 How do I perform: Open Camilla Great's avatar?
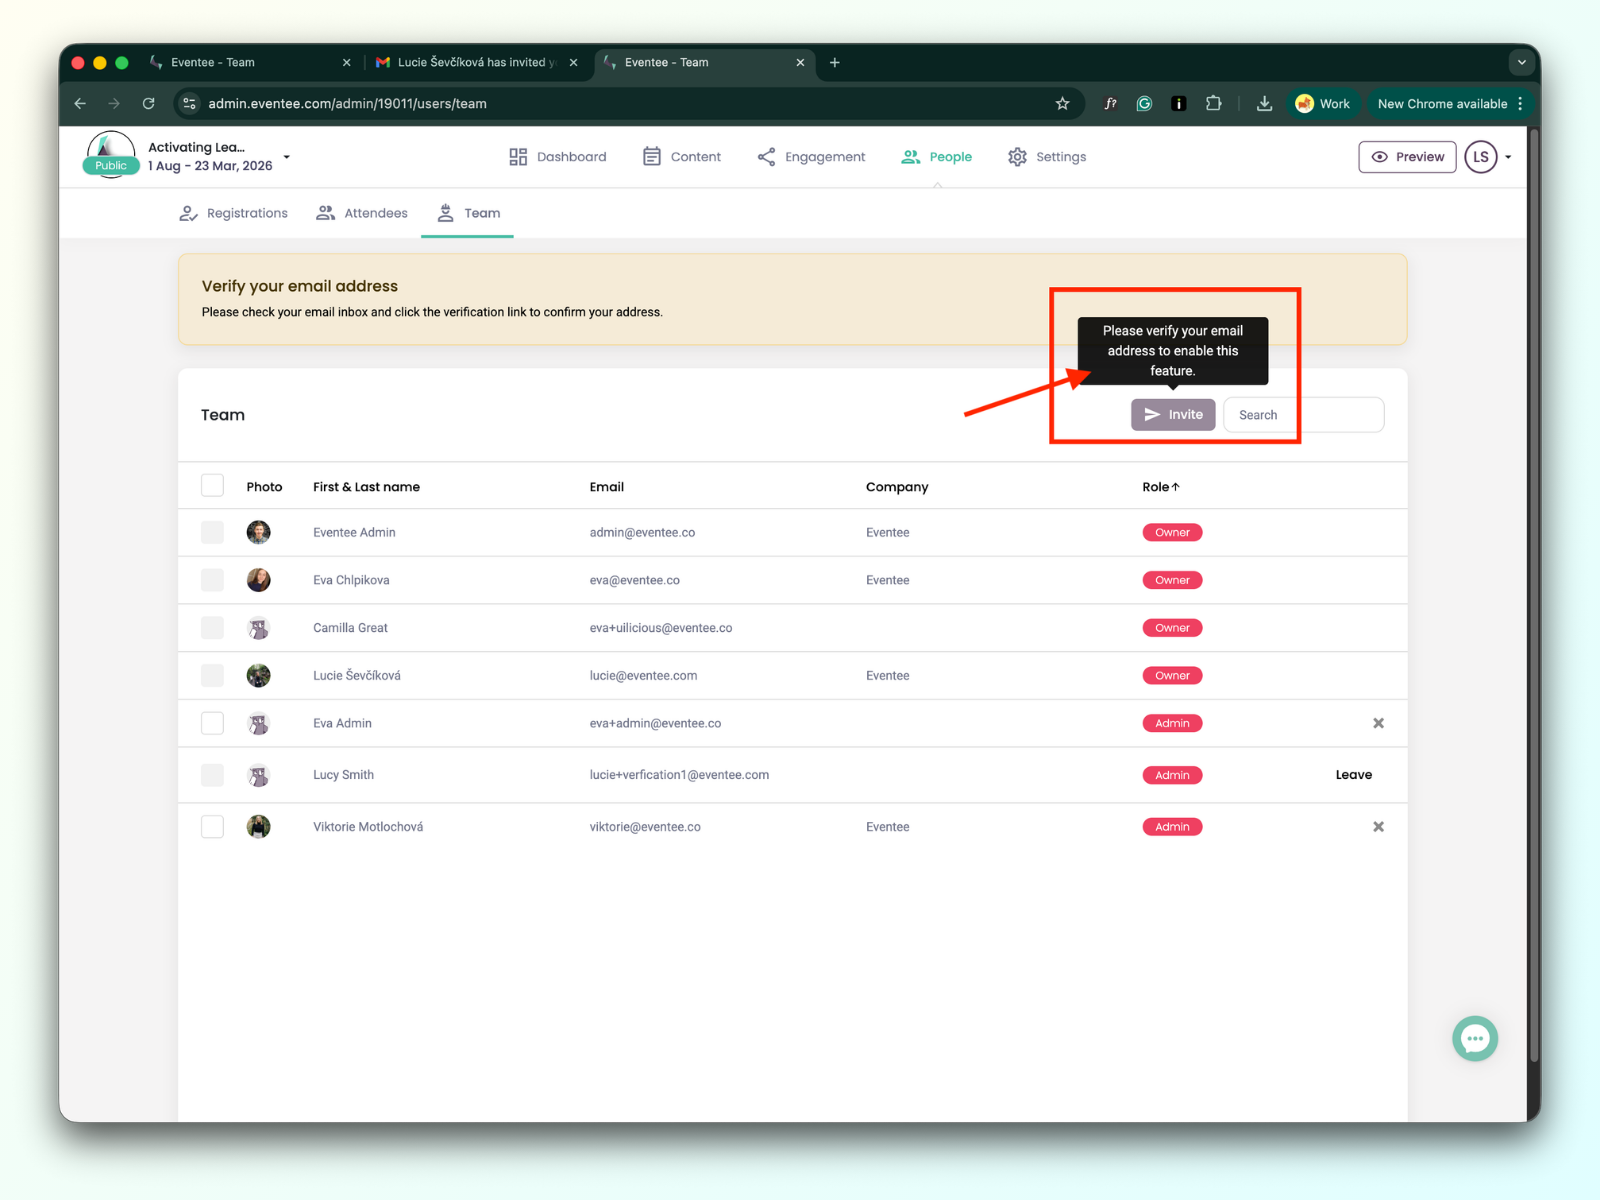click(x=258, y=628)
